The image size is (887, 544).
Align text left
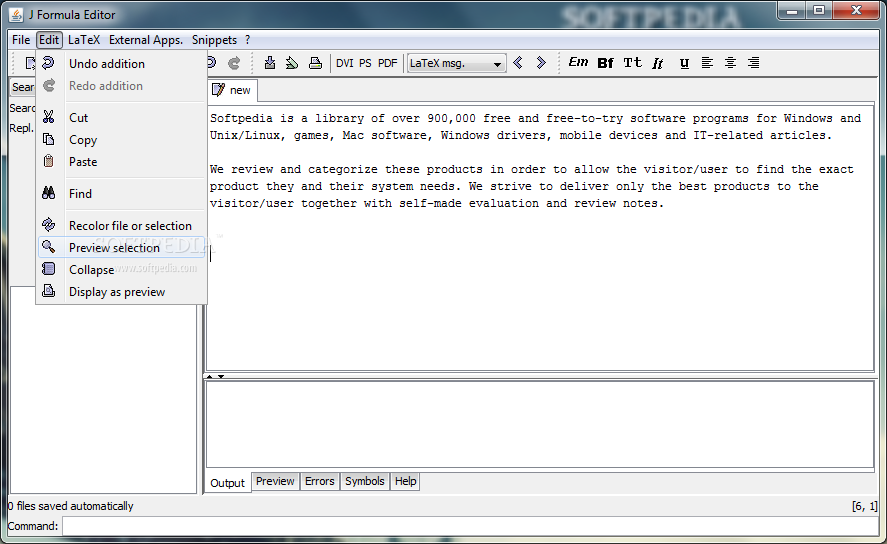tap(707, 62)
